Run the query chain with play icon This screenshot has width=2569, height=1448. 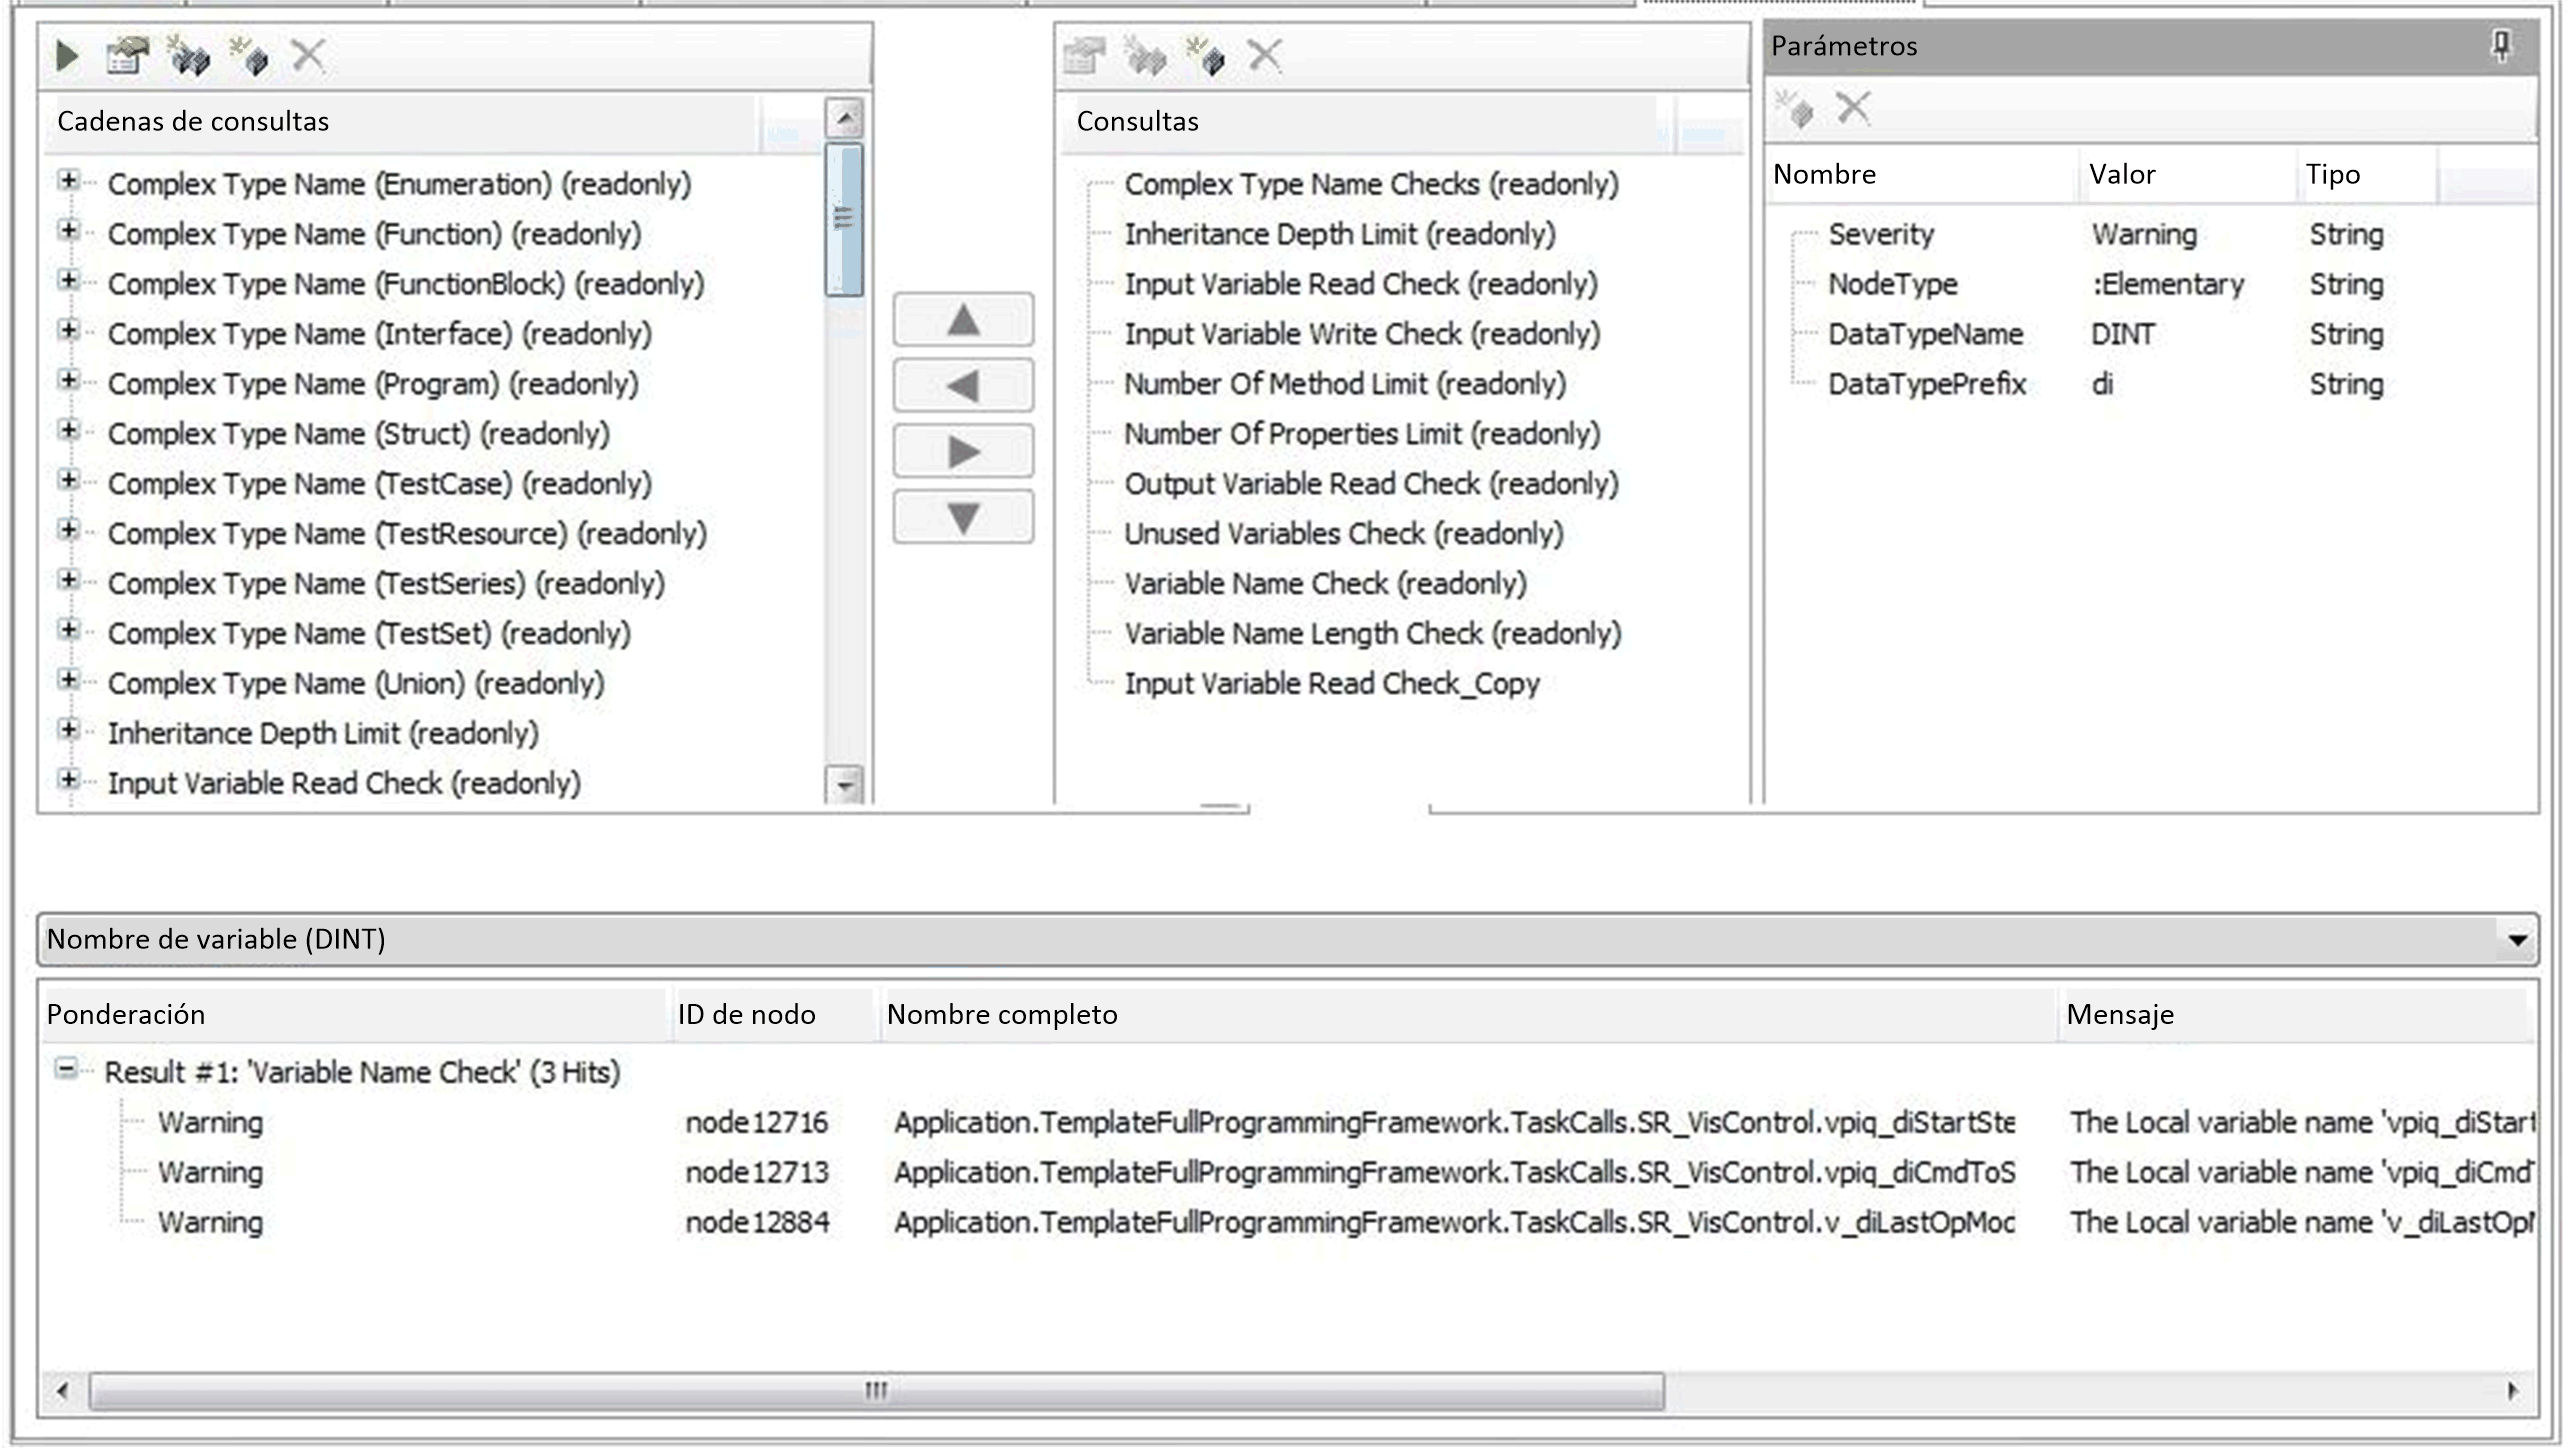(67, 56)
